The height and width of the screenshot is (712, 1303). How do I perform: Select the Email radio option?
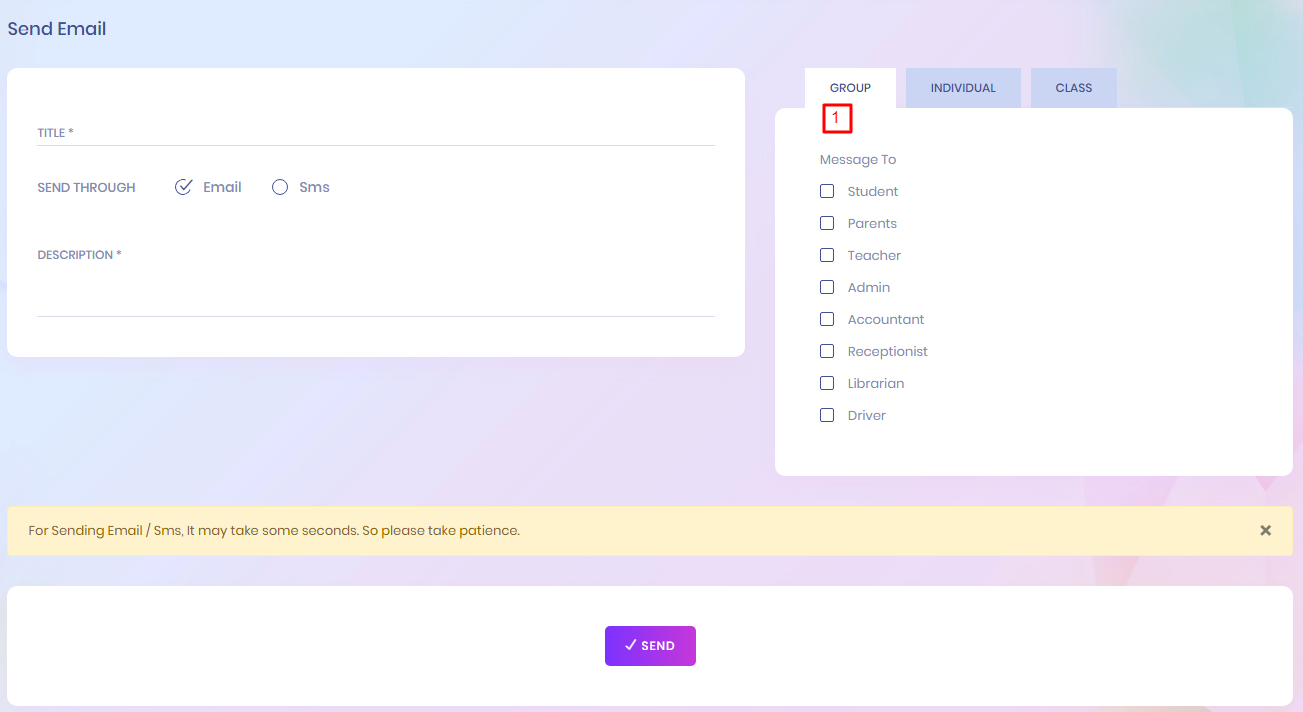click(x=184, y=187)
